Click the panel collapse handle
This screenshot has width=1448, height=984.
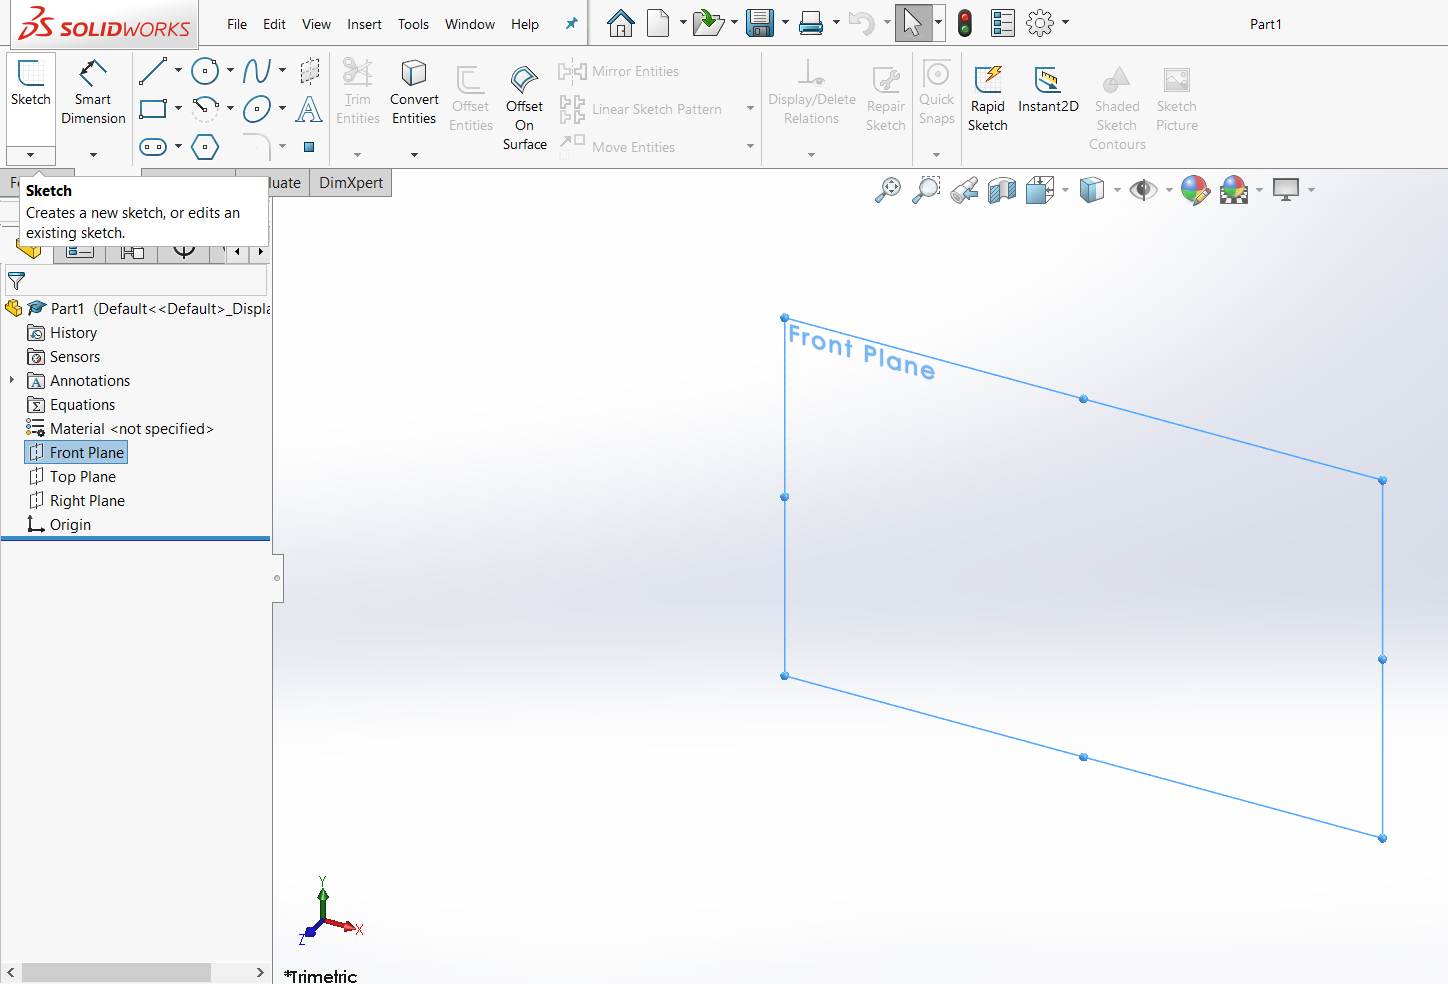pos(277,578)
